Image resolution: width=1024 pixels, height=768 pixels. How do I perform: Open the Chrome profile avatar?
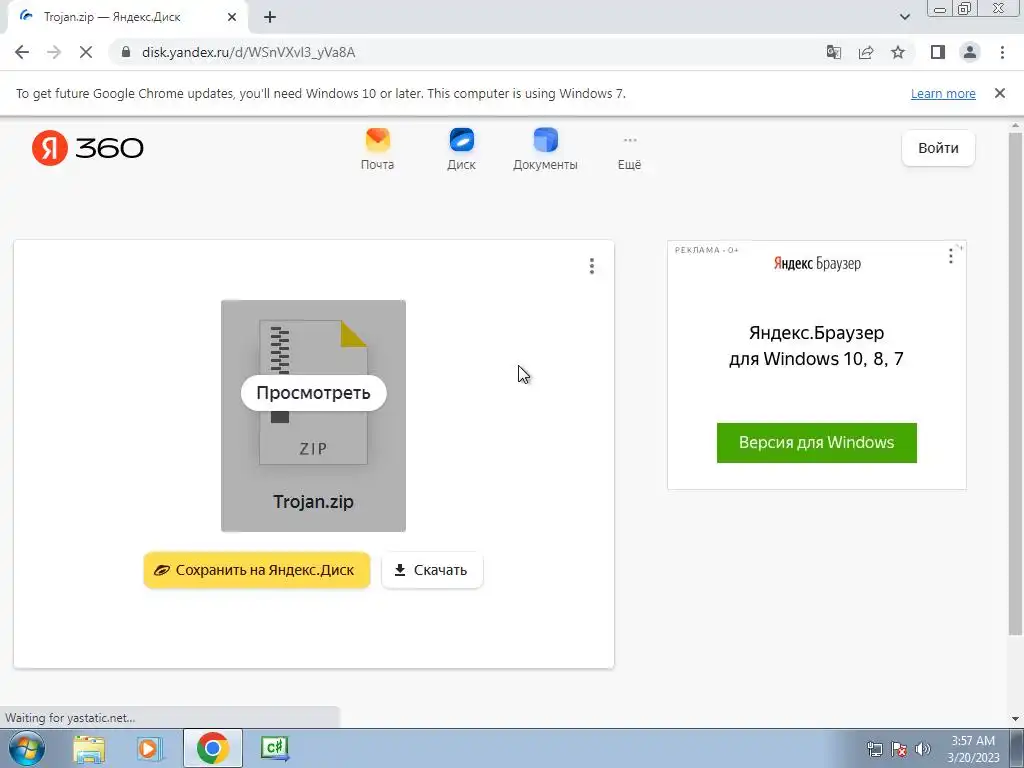[970, 52]
